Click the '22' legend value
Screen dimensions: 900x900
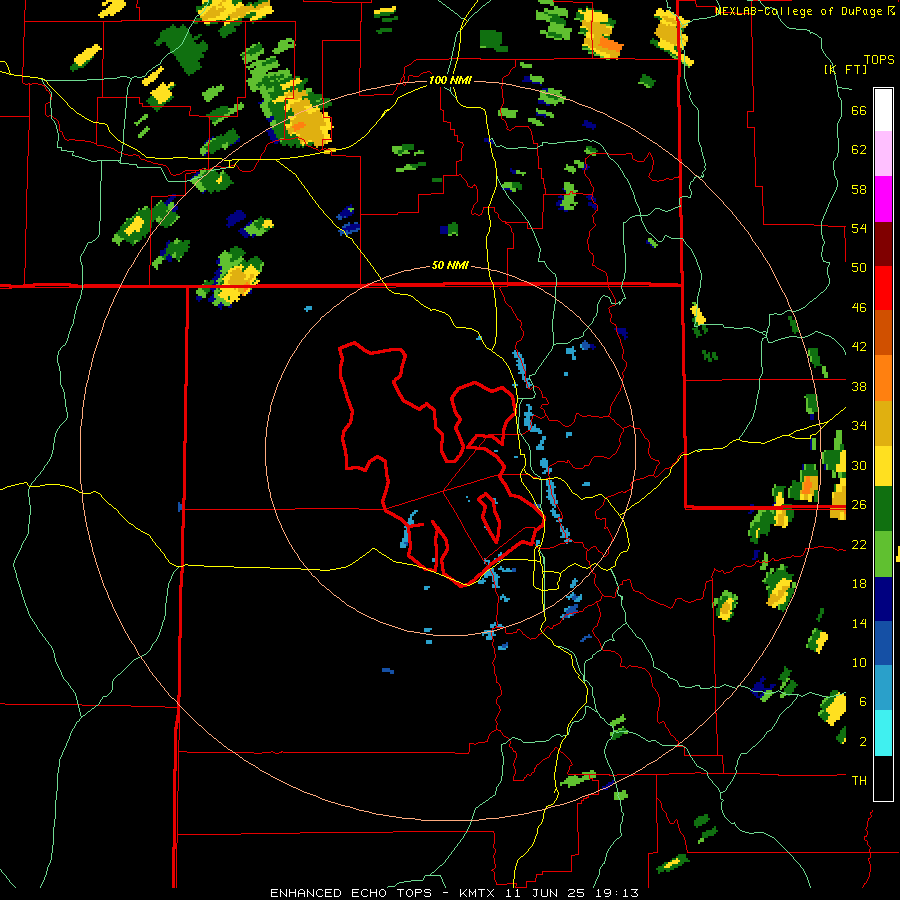[x=859, y=544]
